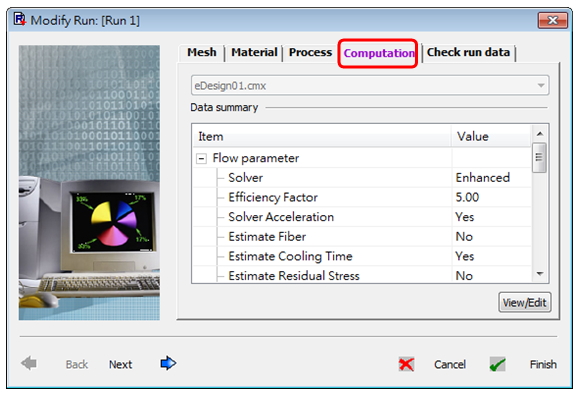Click the Enhanced value for Solver
Image resolution: width=580 pixels, height=397 pixels.
tap(483, 178)
